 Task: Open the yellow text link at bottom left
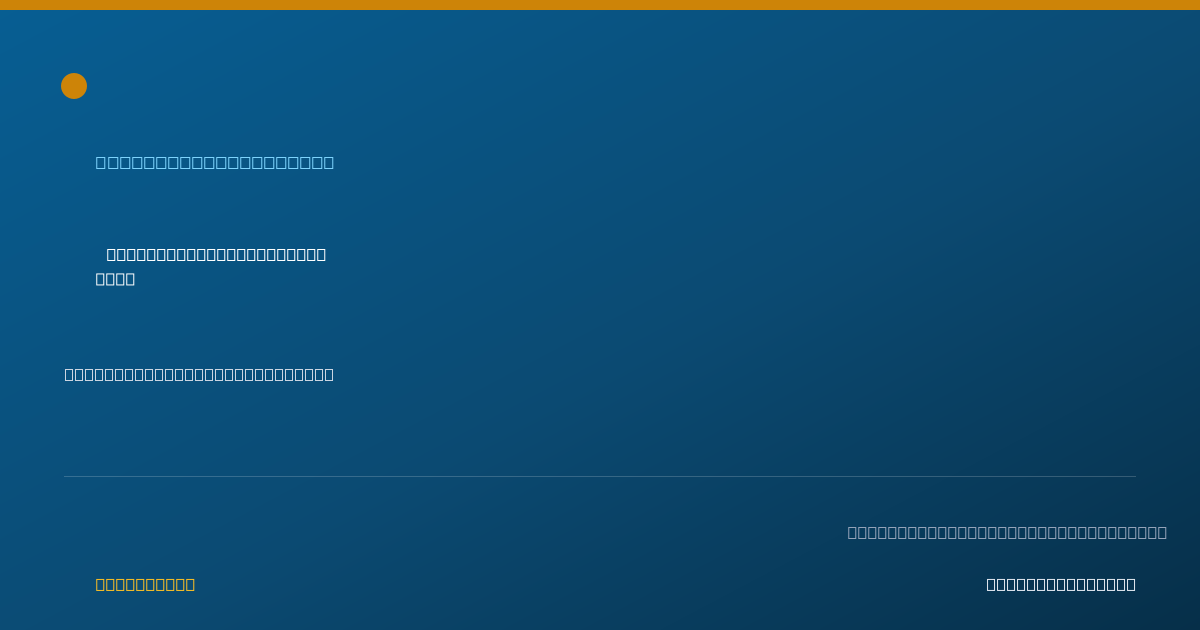(145, 584)
